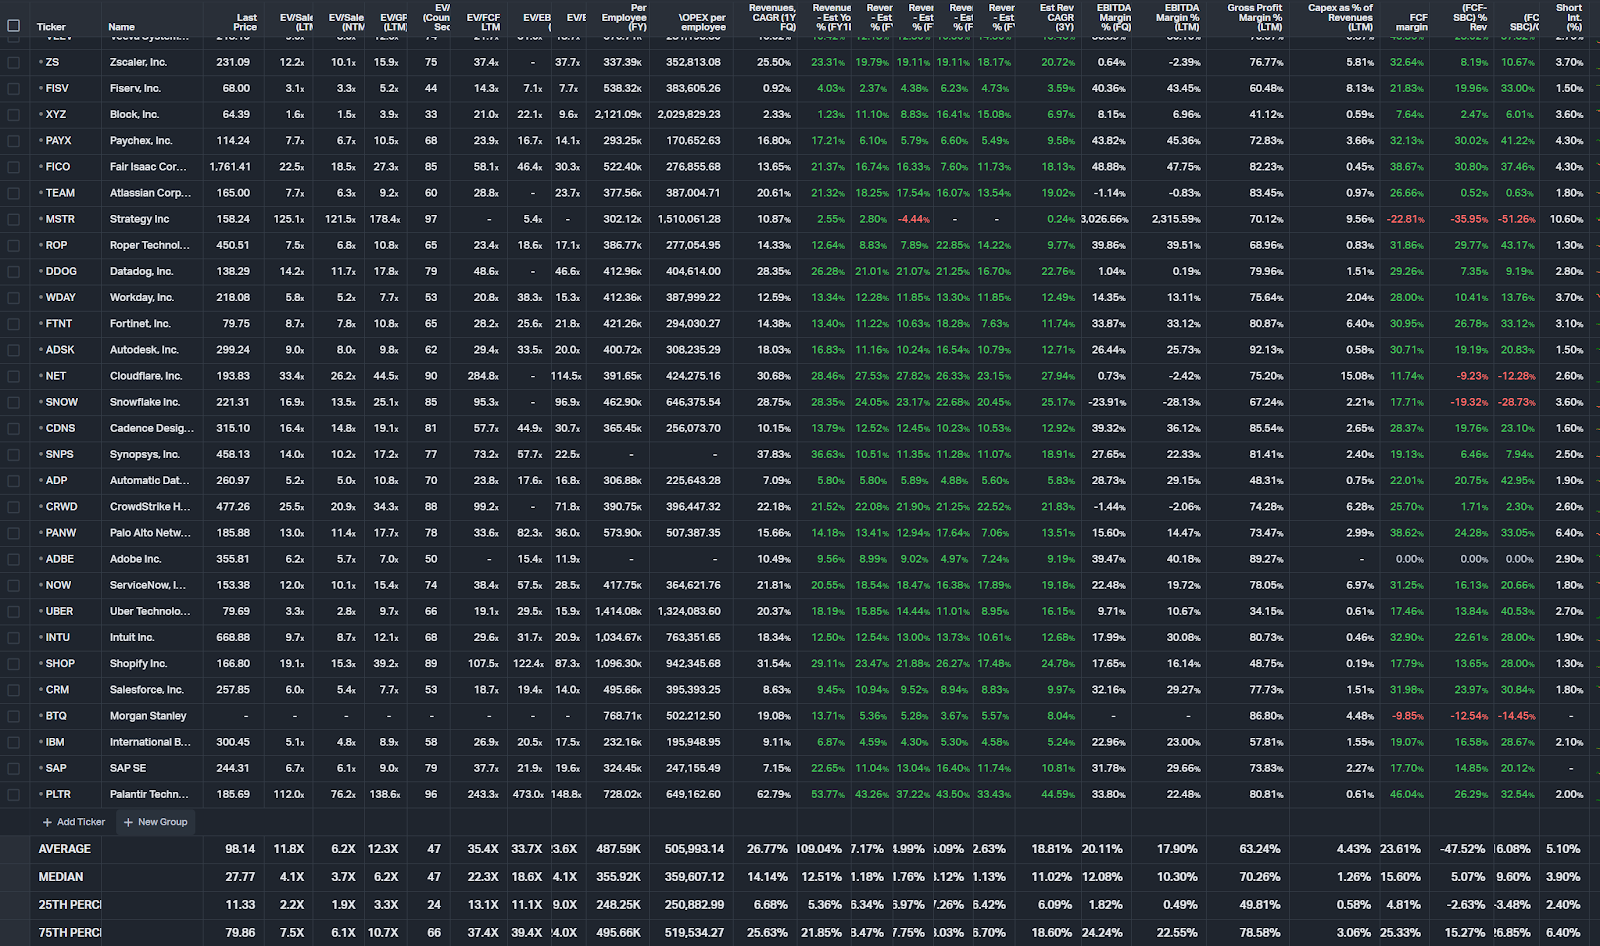Image resolution: width=1600 pixels, height=946 pixels.
Task: Open the name Adobe Inc.
Action: click(x=135, y=559)
